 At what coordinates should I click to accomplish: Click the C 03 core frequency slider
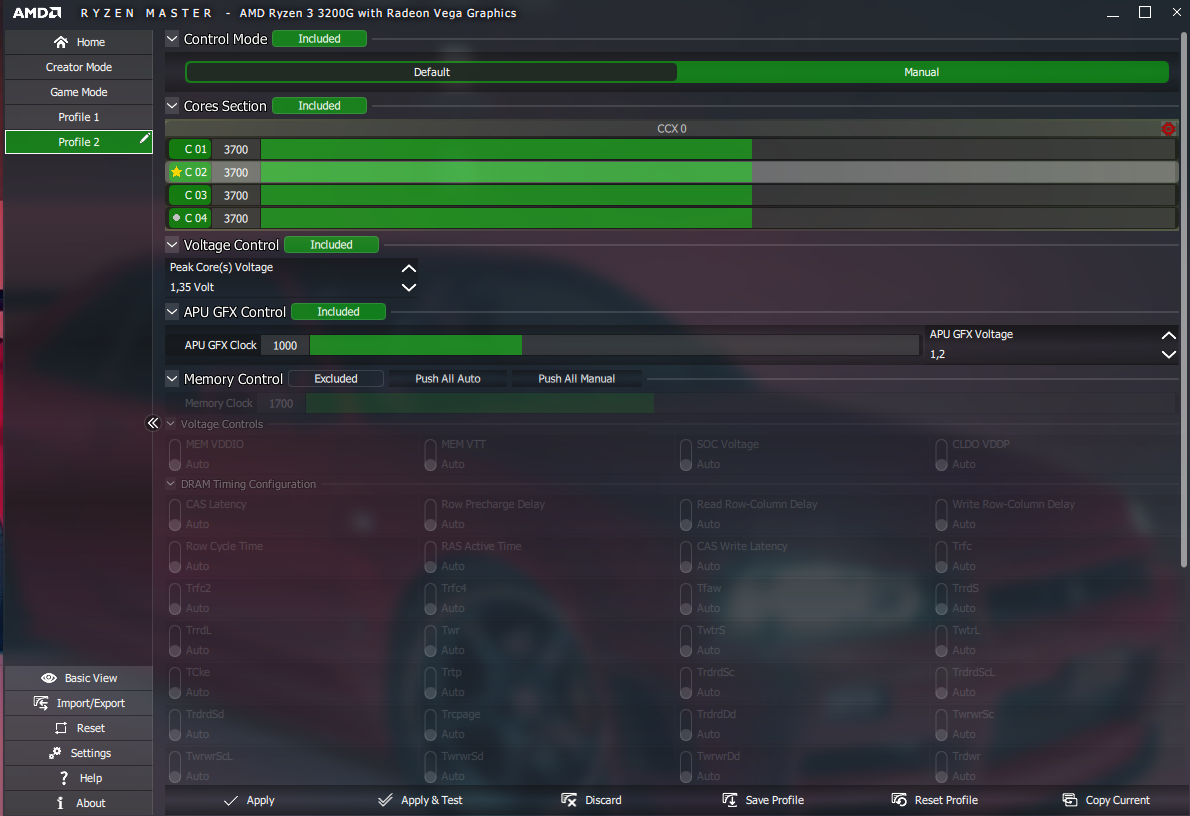[718, 195]
